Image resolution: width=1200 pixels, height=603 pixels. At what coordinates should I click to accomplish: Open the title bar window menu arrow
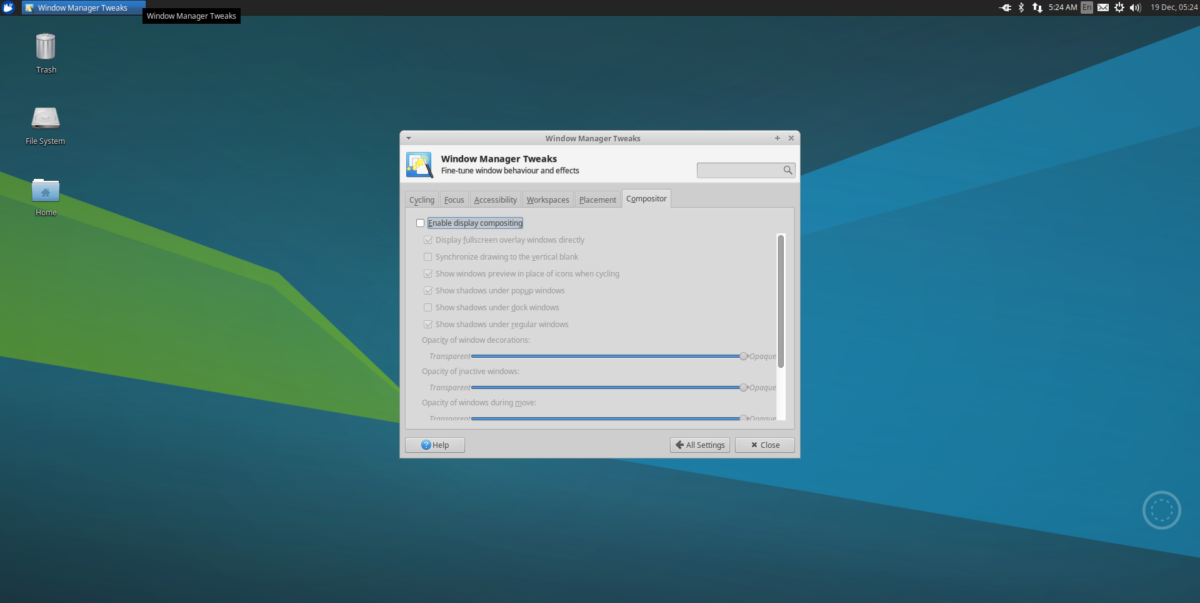point(408,138)
